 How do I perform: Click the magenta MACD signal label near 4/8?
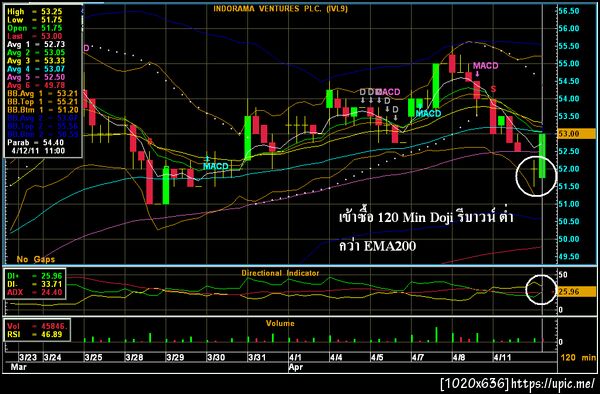point(486,66)
